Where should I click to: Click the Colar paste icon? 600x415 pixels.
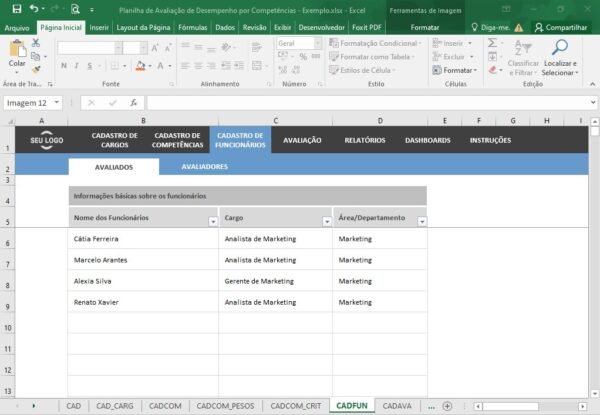coord(17,49)
